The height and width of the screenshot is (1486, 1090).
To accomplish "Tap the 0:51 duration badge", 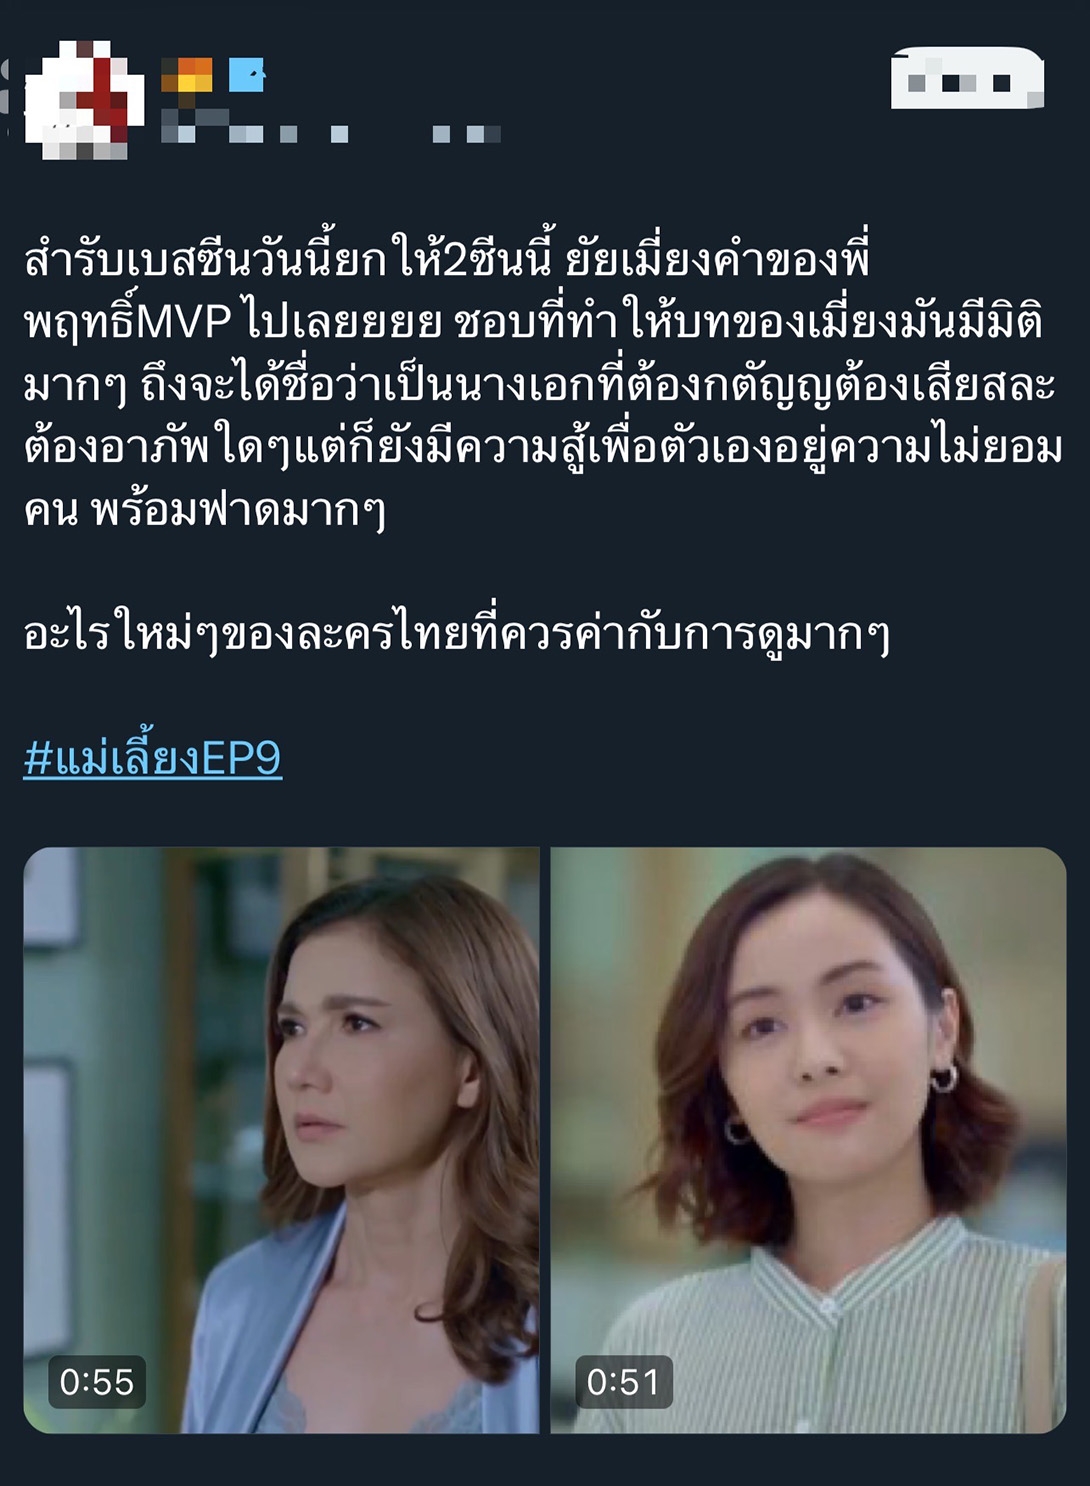I will 624,1381.
